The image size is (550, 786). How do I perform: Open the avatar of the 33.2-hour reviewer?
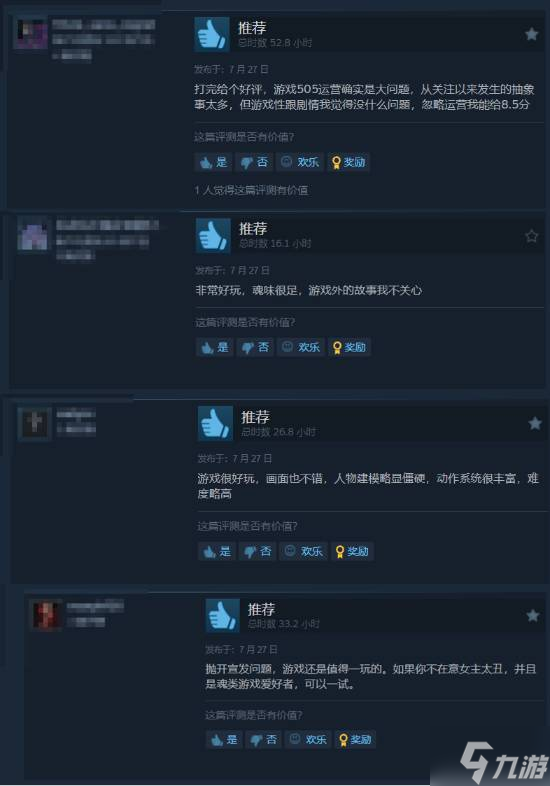(x=46, y=615)
